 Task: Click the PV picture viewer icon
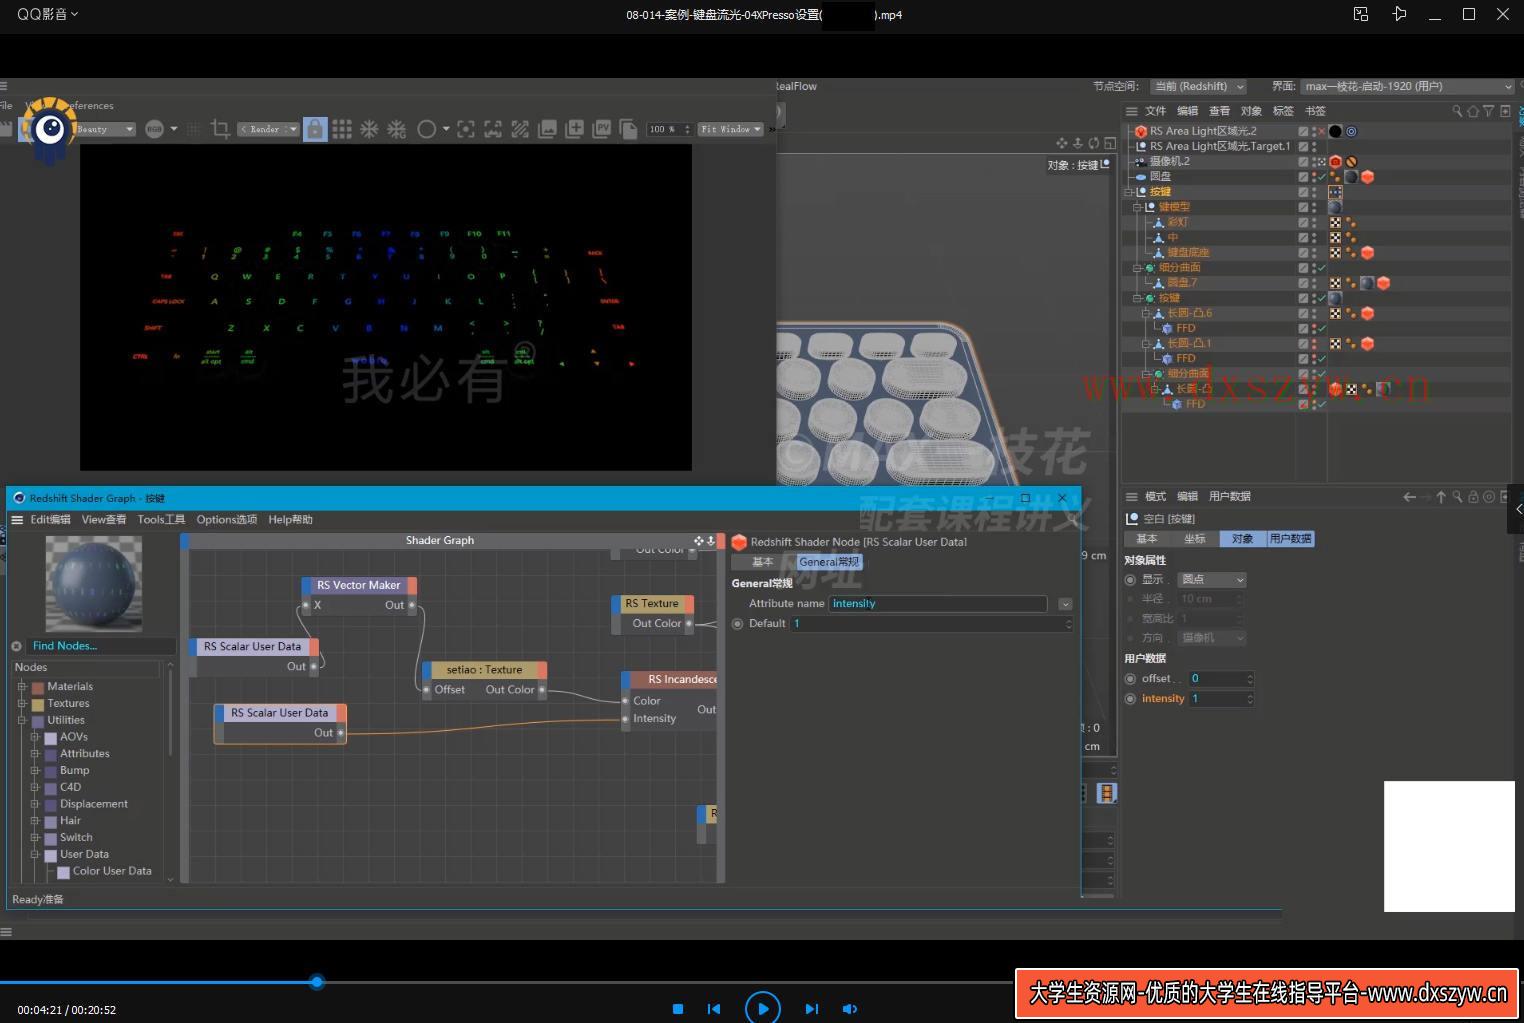coord(602,129)
